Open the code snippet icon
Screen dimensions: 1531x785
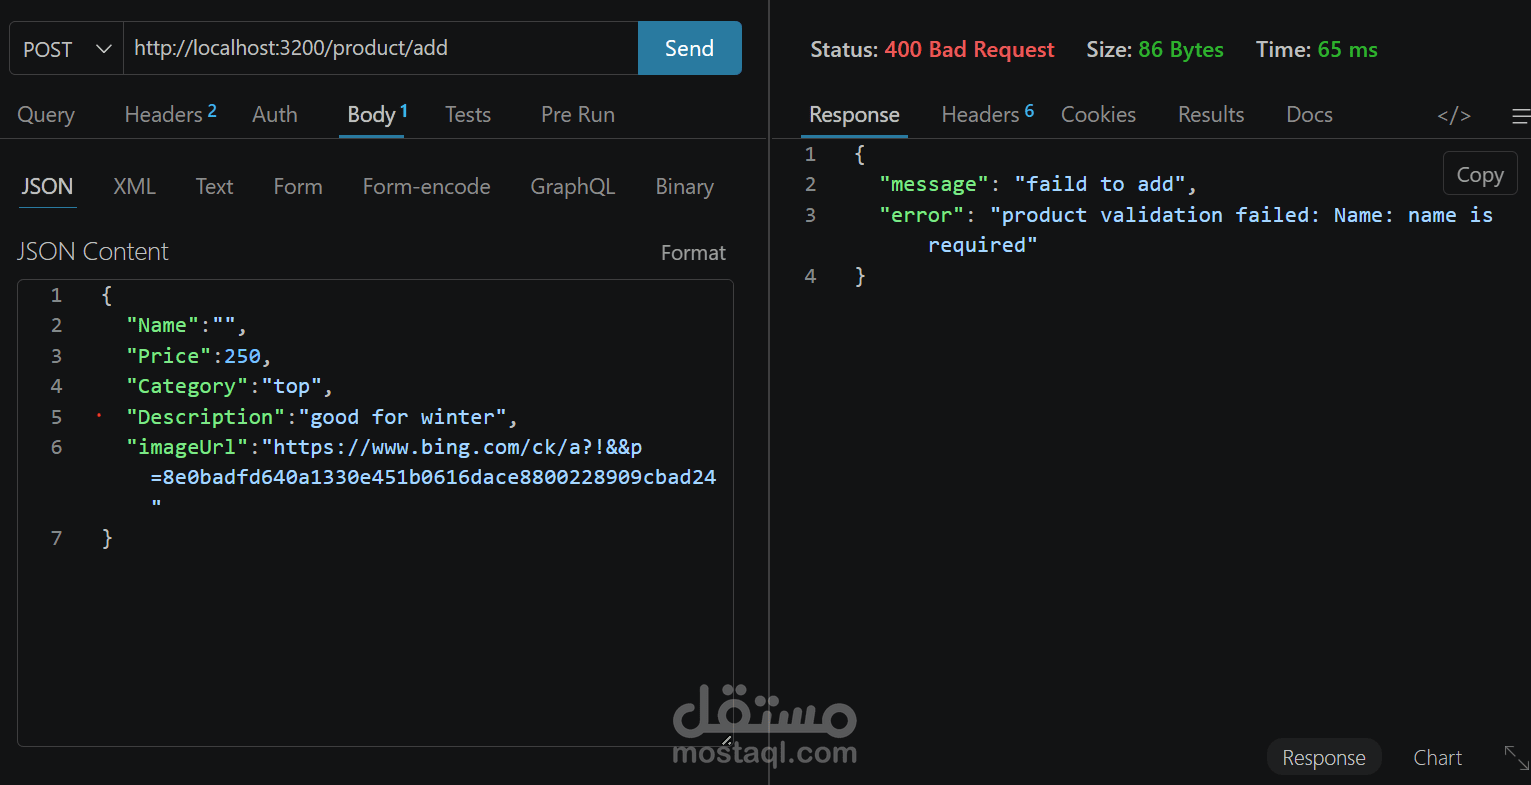[x=1453, y=116]
